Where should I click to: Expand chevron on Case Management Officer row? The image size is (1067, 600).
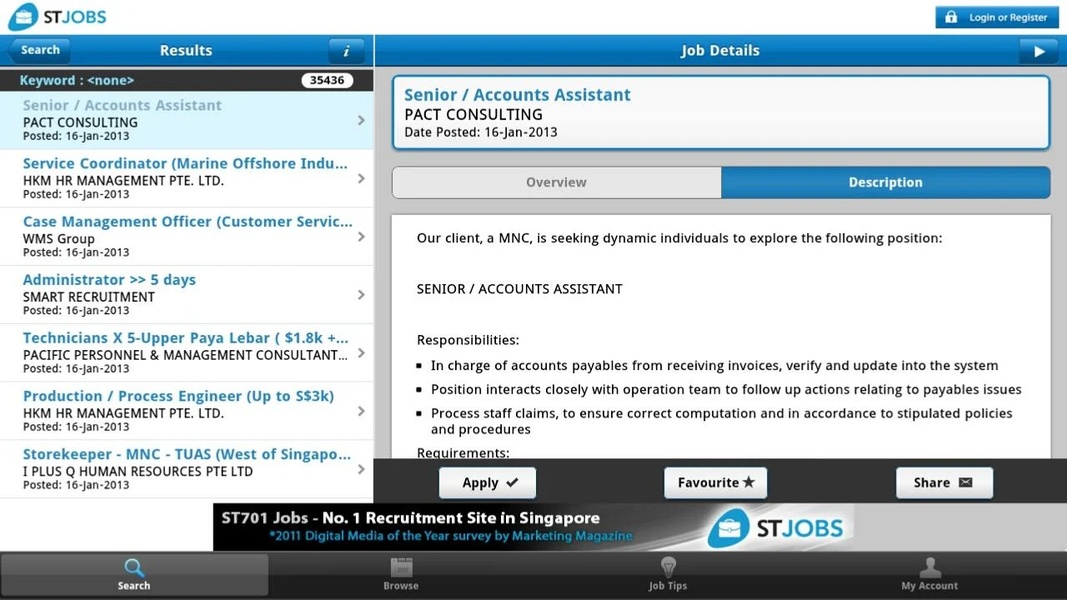[361, 237]
